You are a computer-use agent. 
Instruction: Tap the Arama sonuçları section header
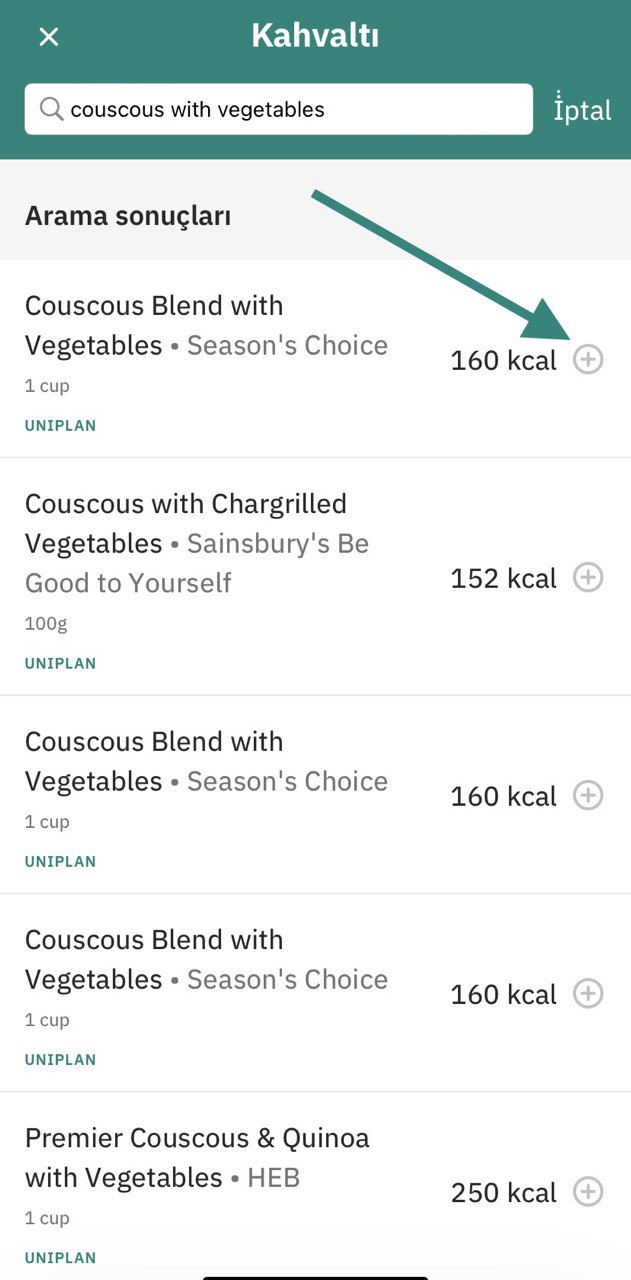pyautogui.click(x=128, y=216)
